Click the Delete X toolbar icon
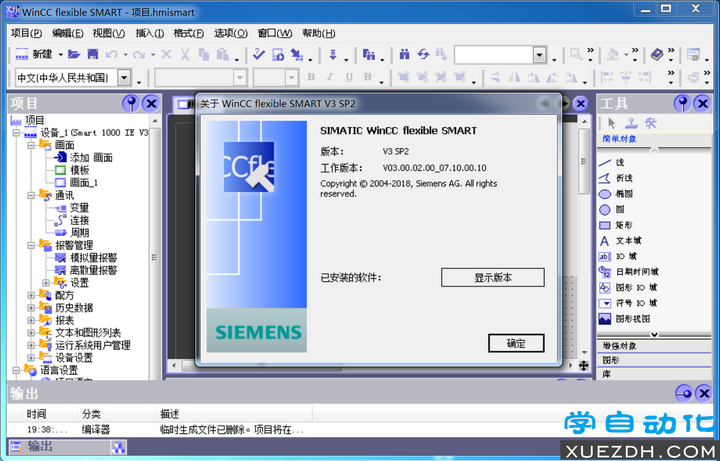Screen dimensions: 720x461 [x=166, y=54]
